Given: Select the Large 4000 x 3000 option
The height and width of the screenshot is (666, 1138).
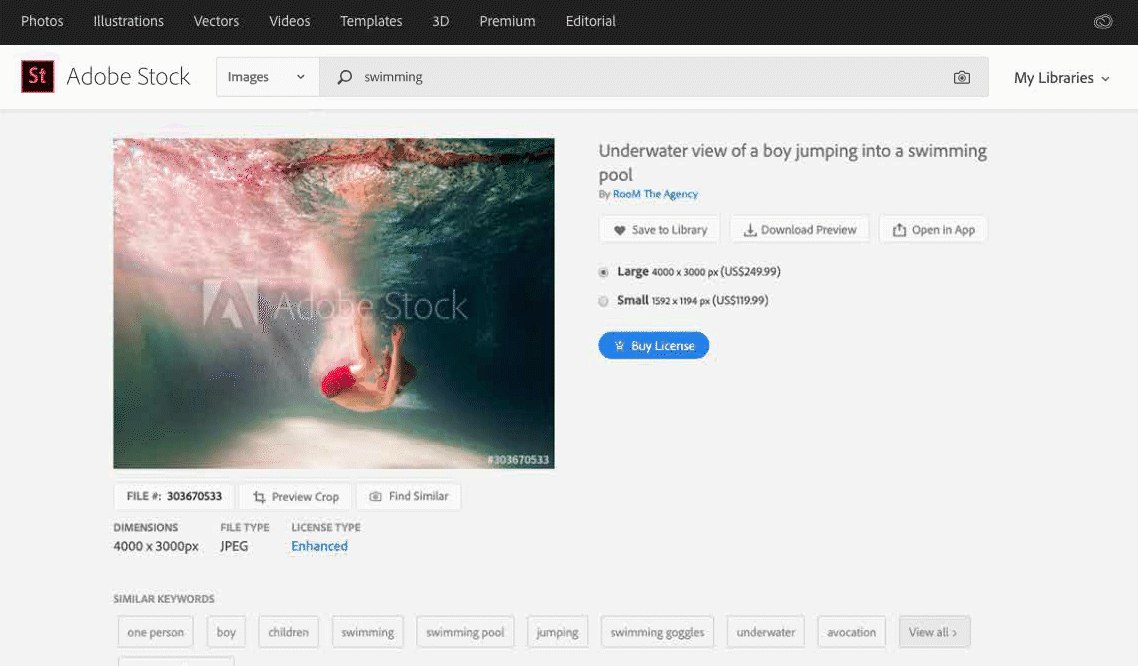Looking at the screenshot, I should (x=603, y=272).
